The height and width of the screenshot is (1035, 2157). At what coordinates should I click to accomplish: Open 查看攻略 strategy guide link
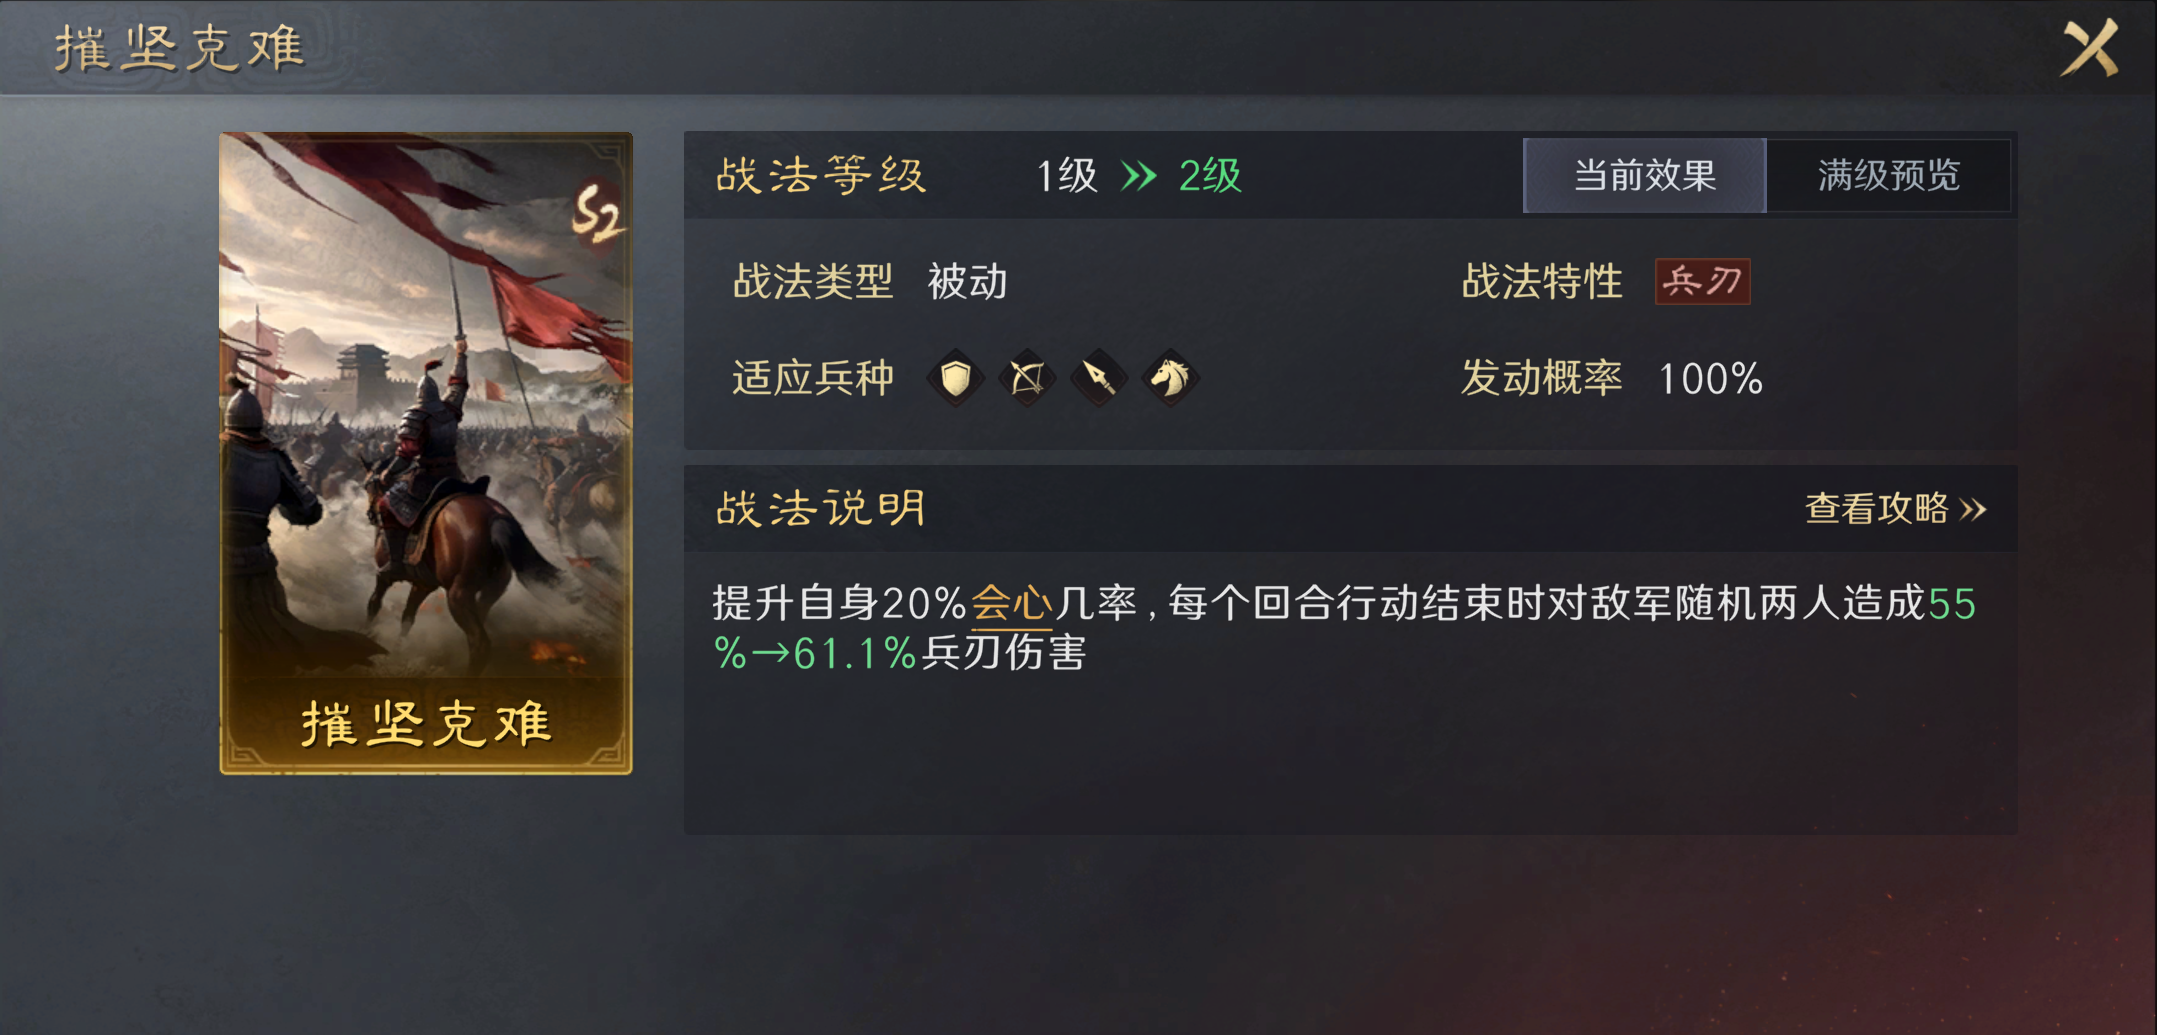1895,509
